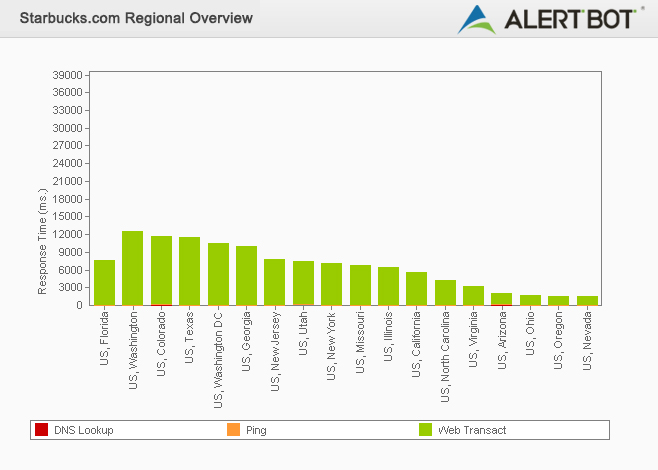Viewport: 658px width, 470px height.
Task: Select the US, Colorado bar
Action: [161, 270]
